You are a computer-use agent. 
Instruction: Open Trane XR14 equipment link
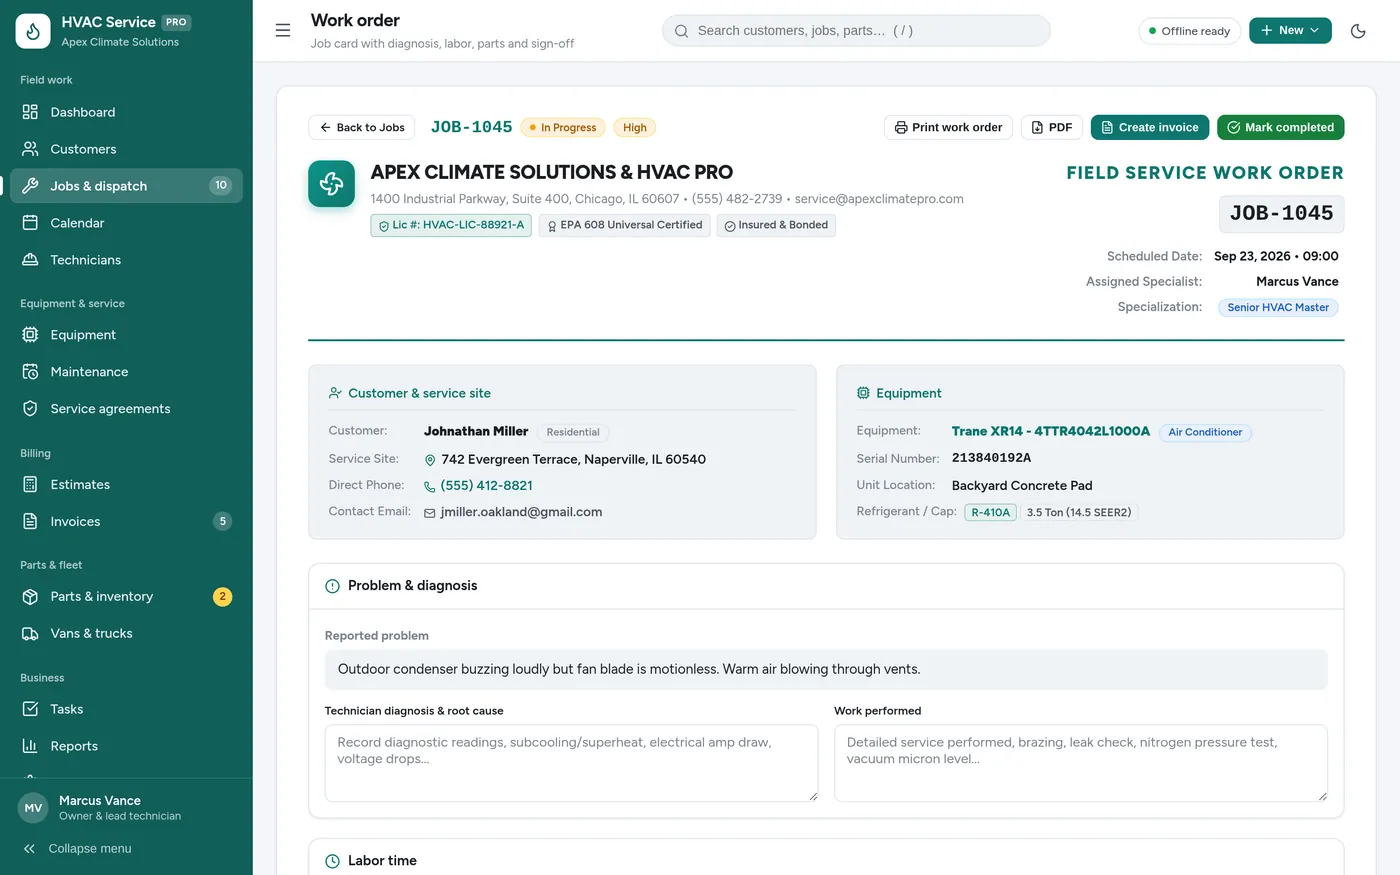coord(1051,431)
